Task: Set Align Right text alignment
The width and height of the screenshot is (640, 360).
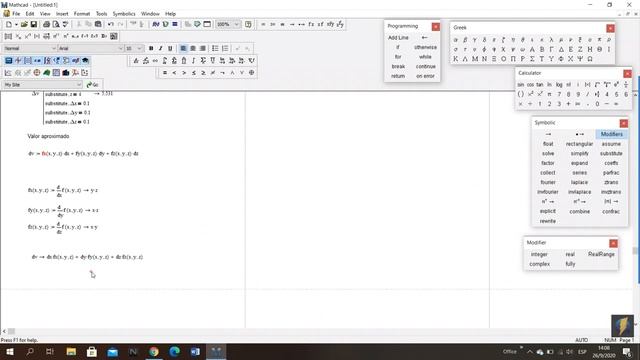Action: point(202,48)
